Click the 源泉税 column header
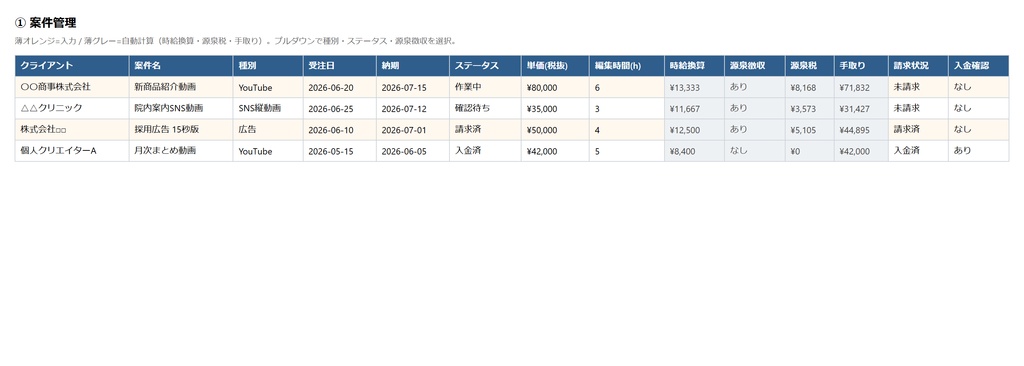Screen dimensions: 1024x366 tap(809, 66)
